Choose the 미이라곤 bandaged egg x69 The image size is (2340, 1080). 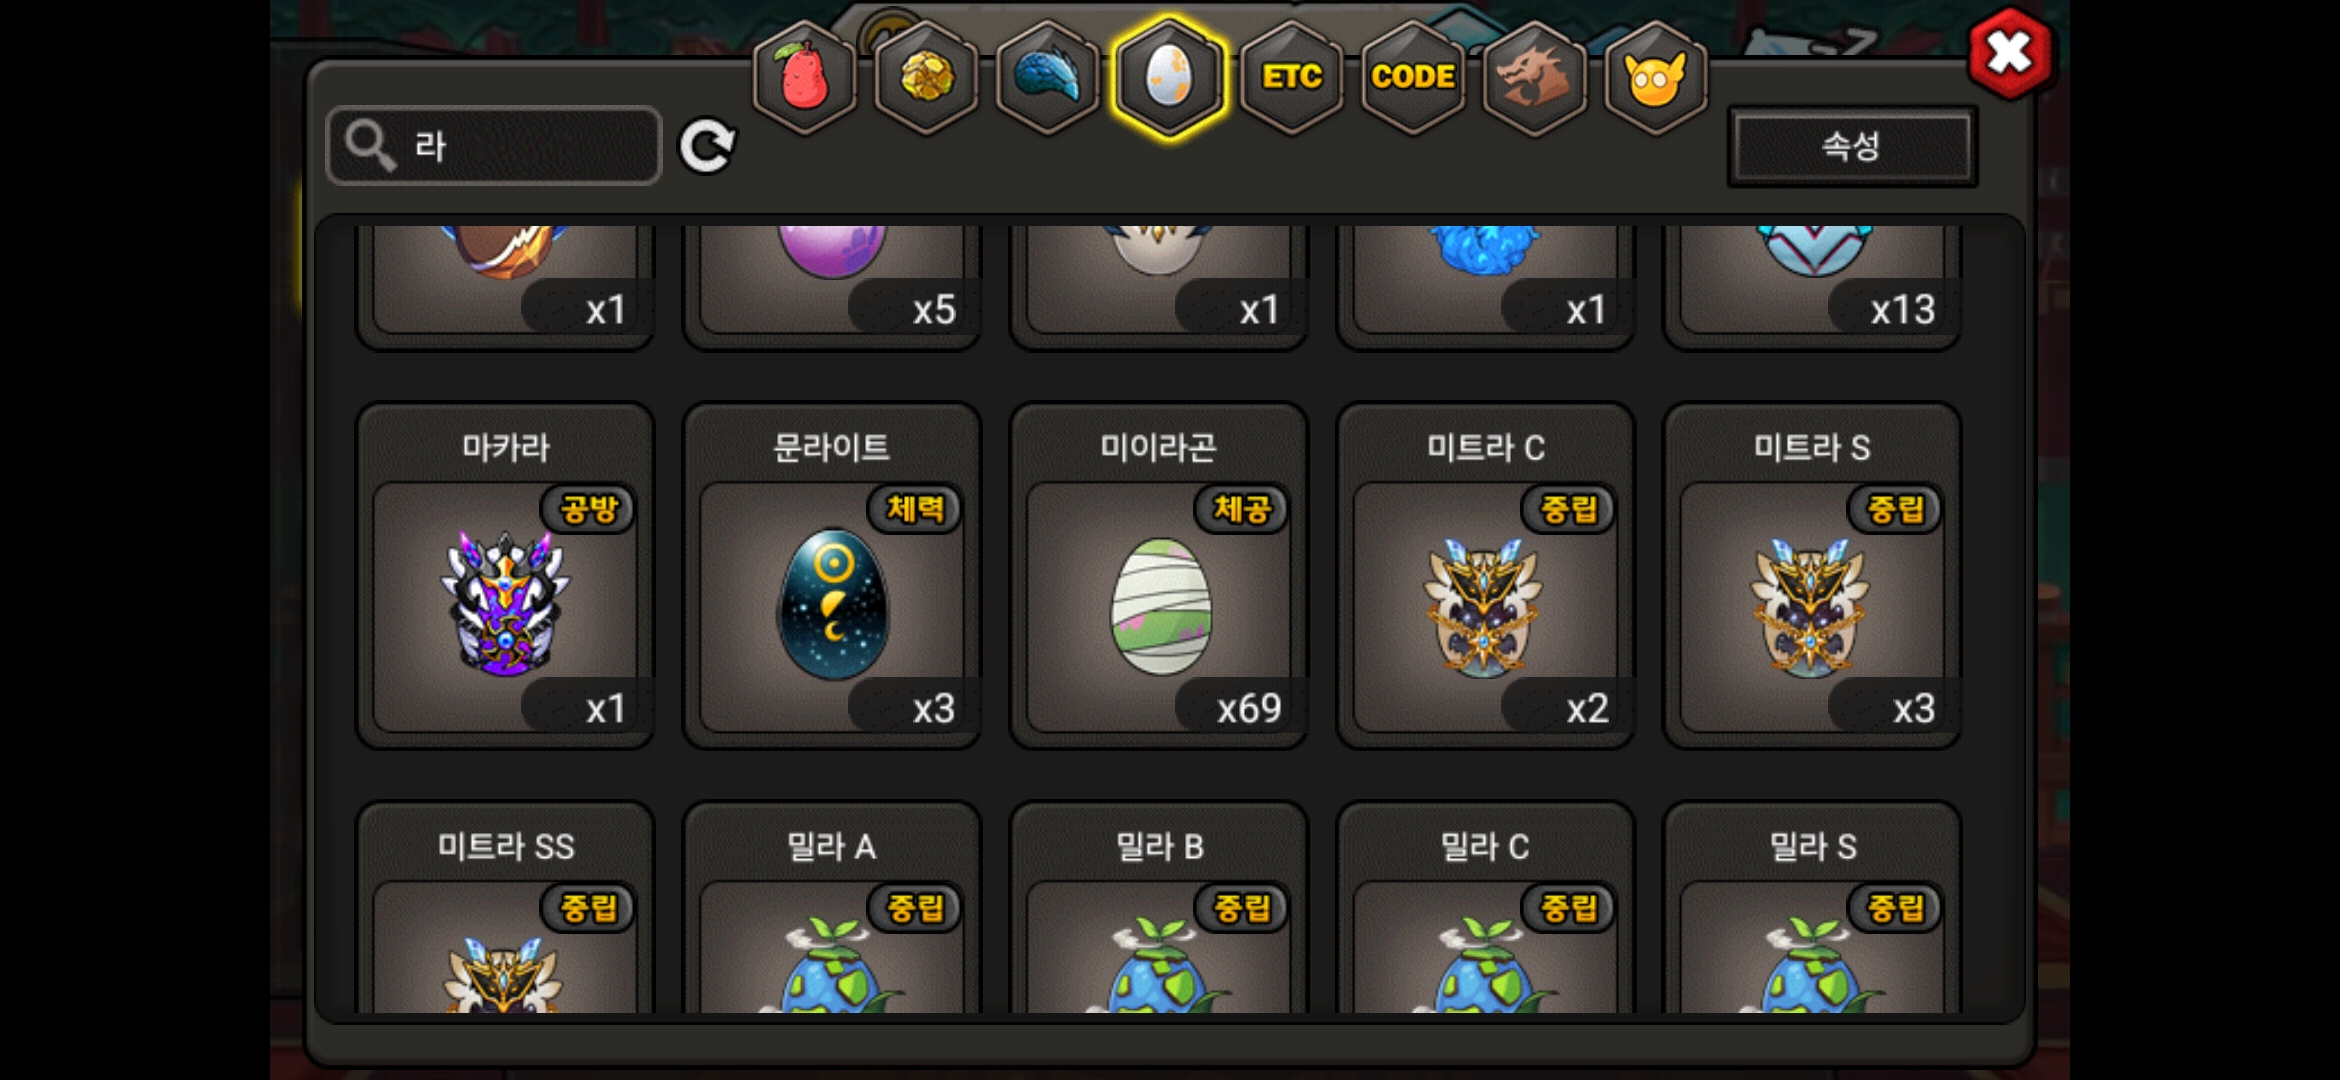pos(1159,575)
